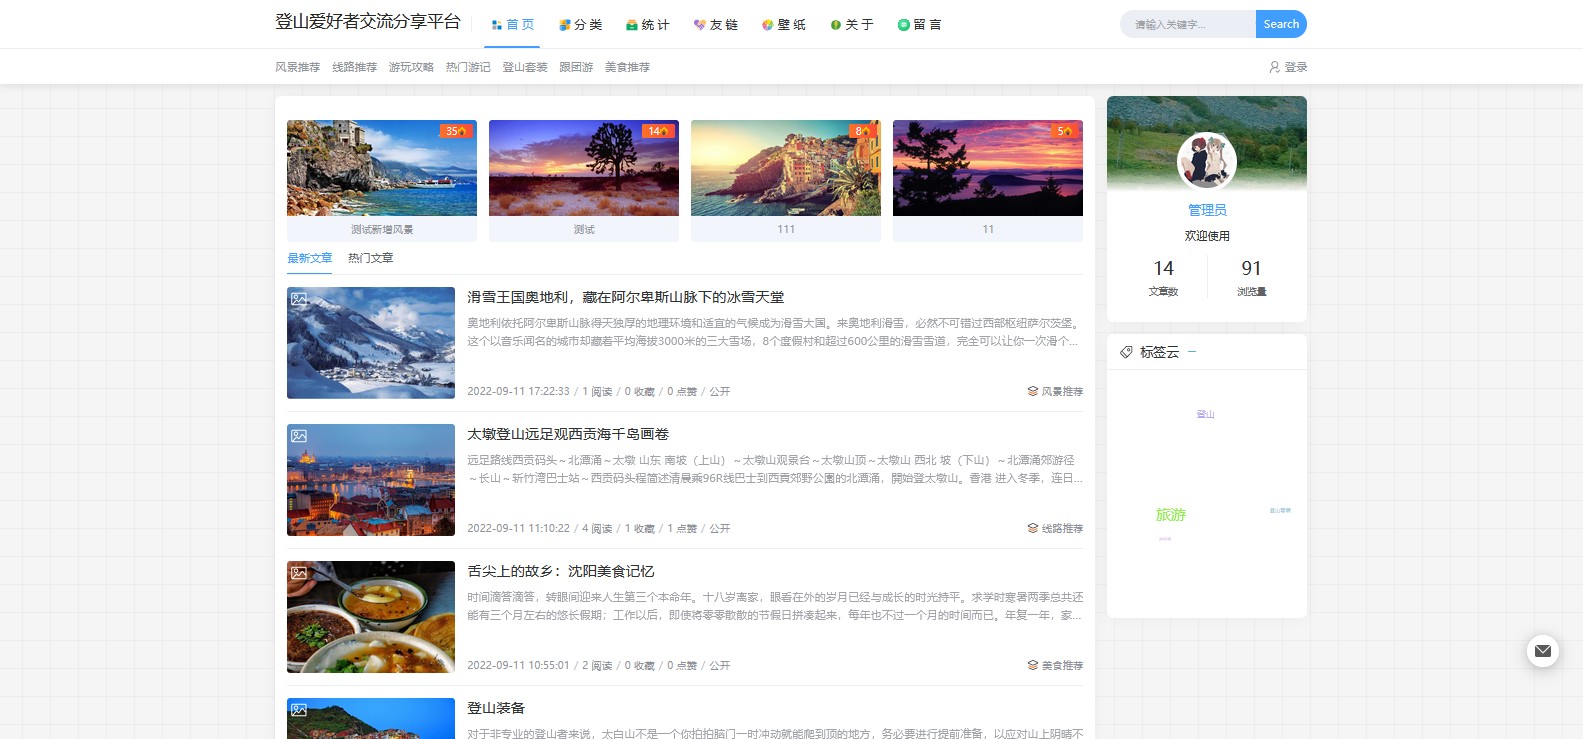1583x739 pixels.
Task: Open the 壁纸 navigation item
Action: click(x=783, y=25)
